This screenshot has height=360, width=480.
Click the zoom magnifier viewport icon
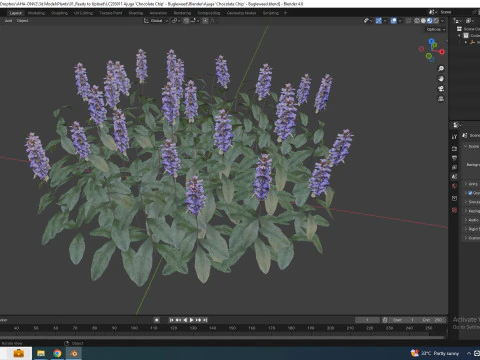(x=441, y=69)
